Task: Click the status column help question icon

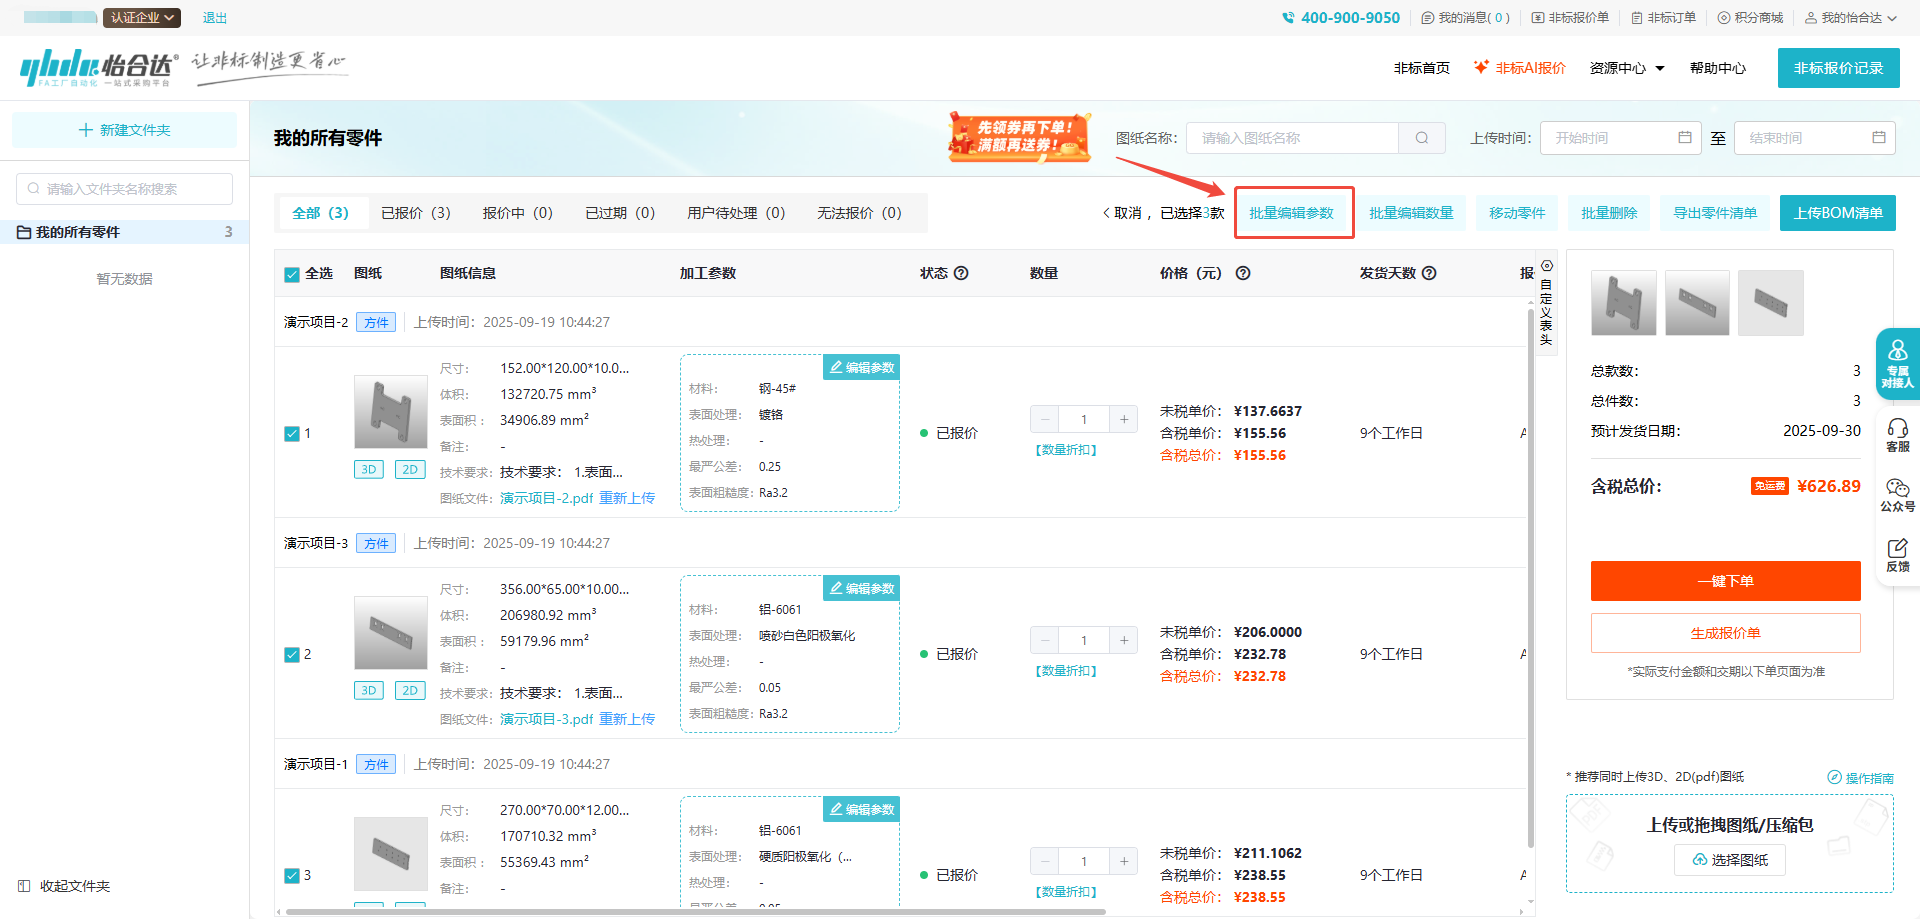Action: pos(961,273)
